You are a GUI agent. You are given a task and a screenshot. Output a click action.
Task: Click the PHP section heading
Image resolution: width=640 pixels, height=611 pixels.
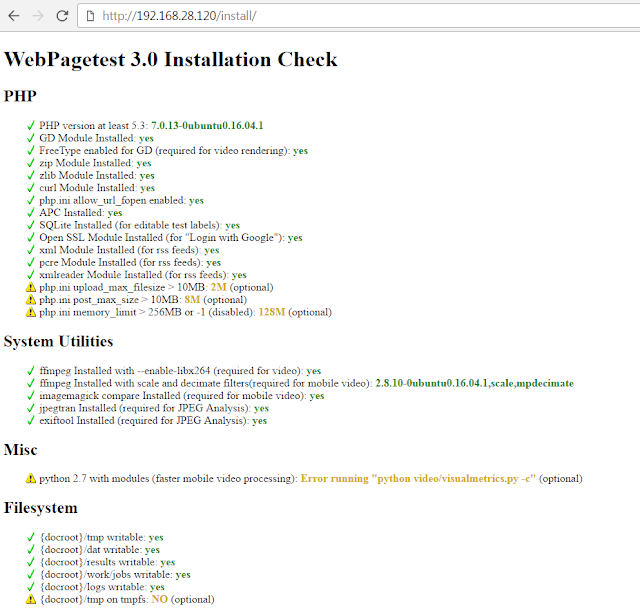coord(20,96)
